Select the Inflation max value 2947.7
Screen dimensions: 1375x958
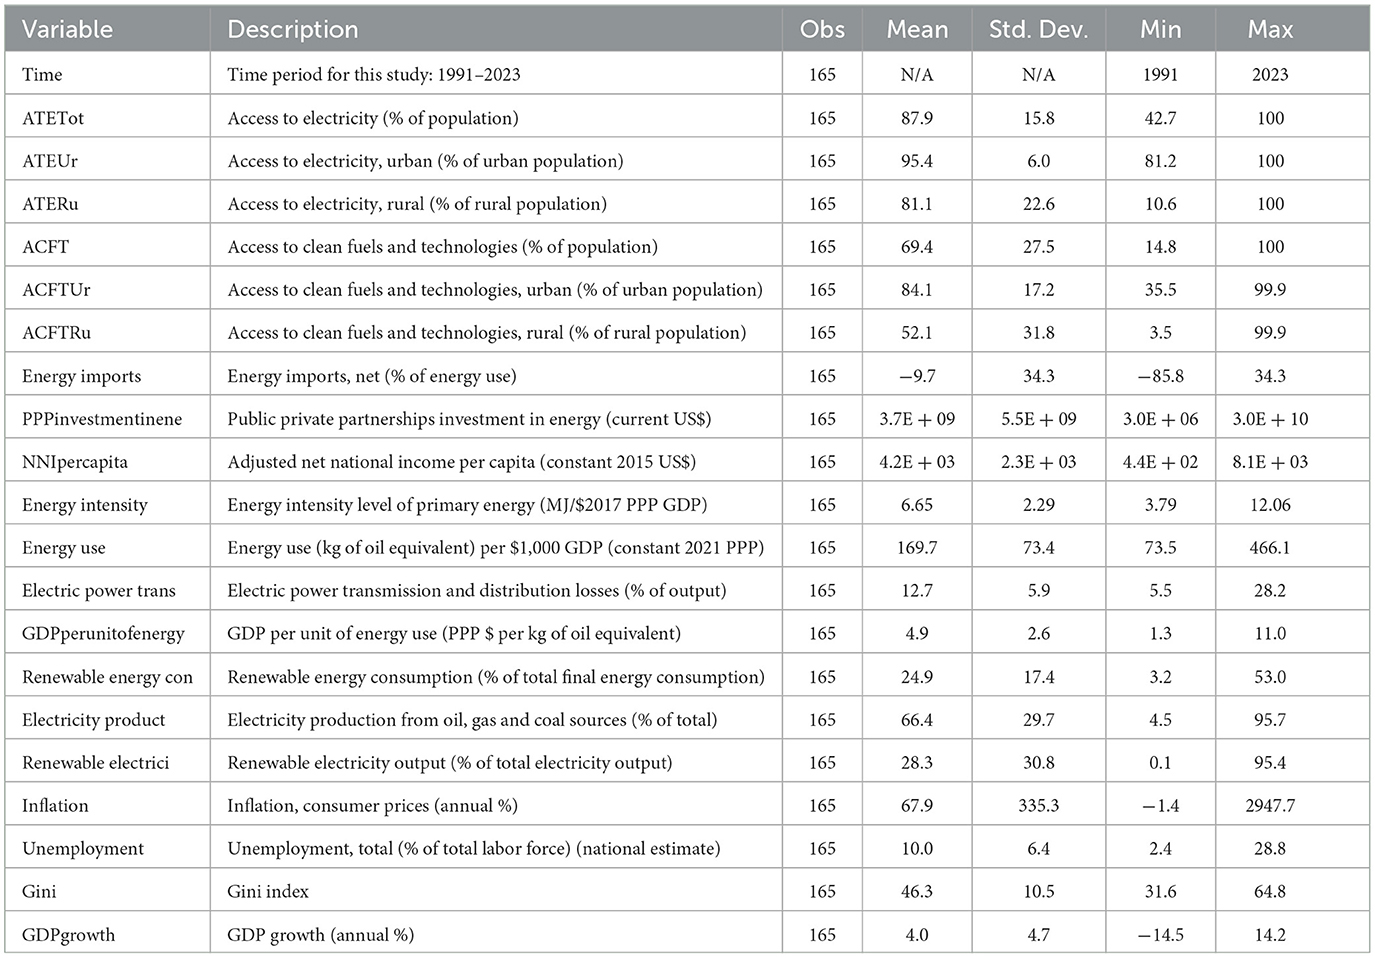click(1270, 805)
